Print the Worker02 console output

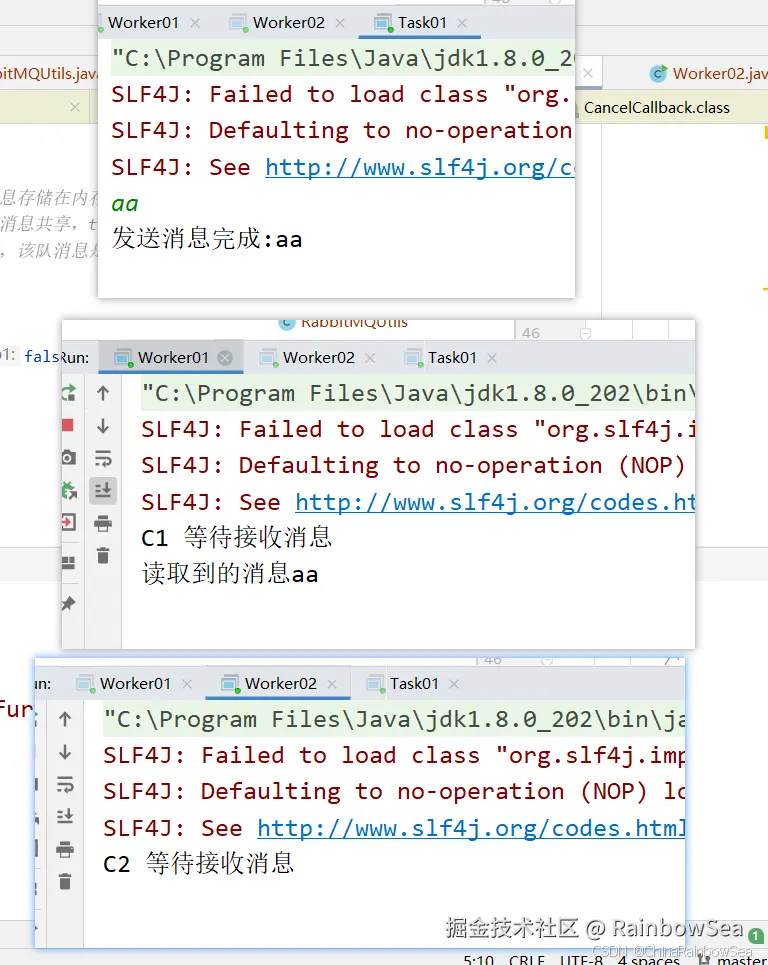coord(65,849)
